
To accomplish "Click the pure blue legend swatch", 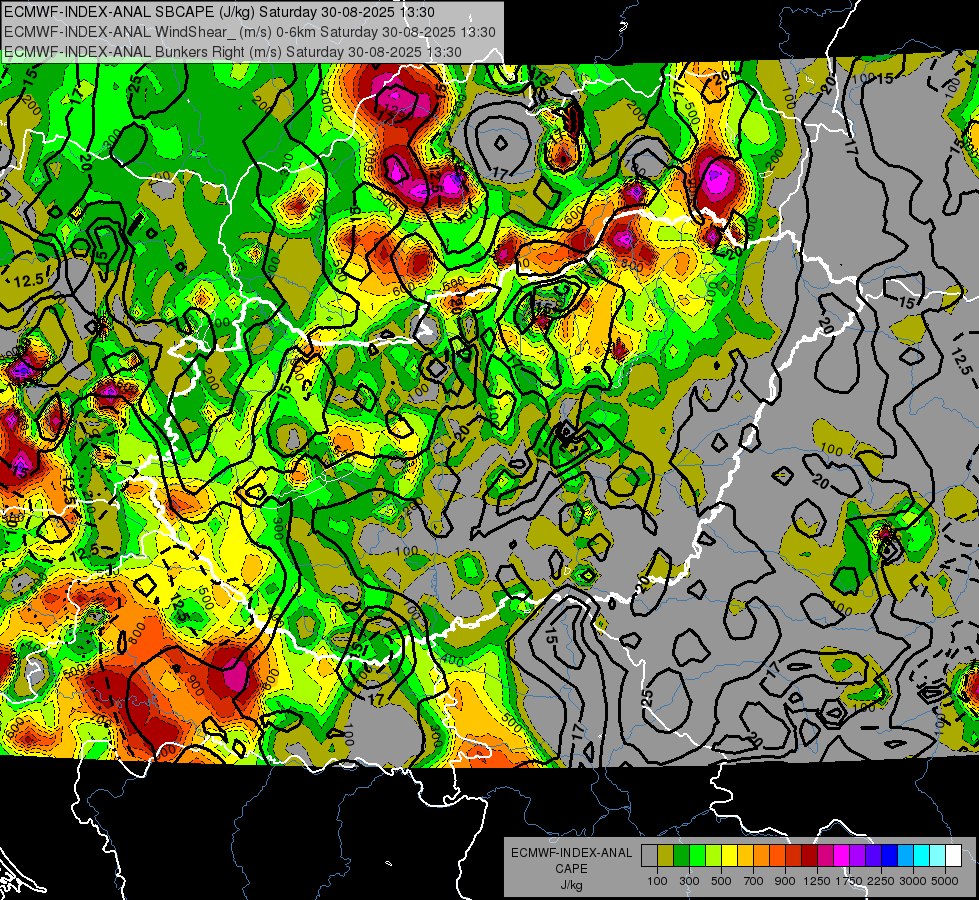I will 890,855.
